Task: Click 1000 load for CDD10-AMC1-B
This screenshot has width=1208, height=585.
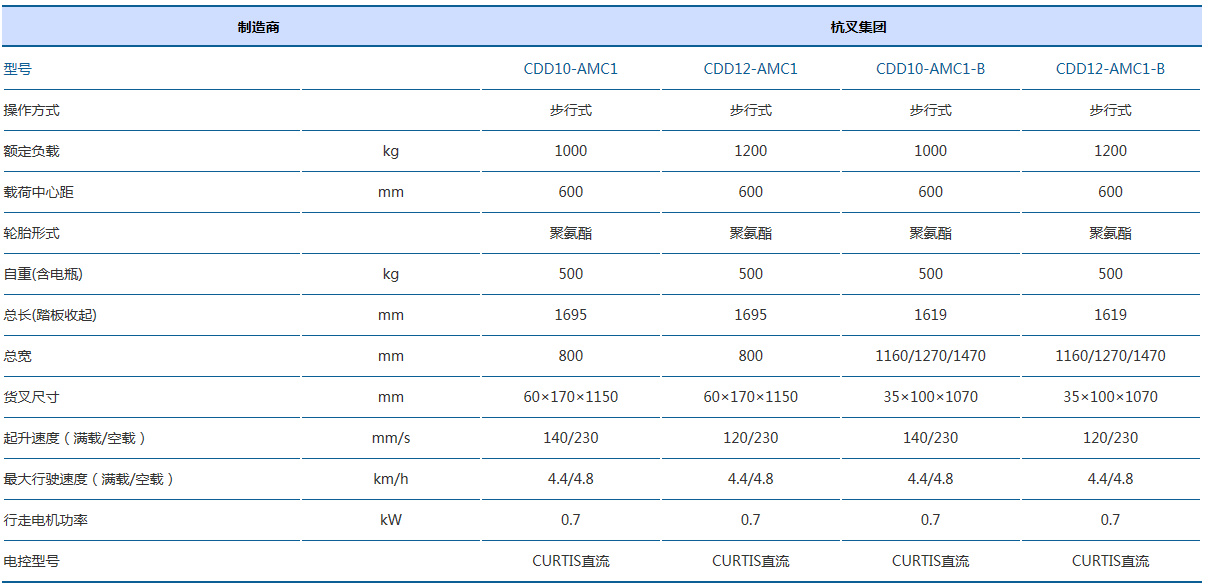Action: coord(931,151)
